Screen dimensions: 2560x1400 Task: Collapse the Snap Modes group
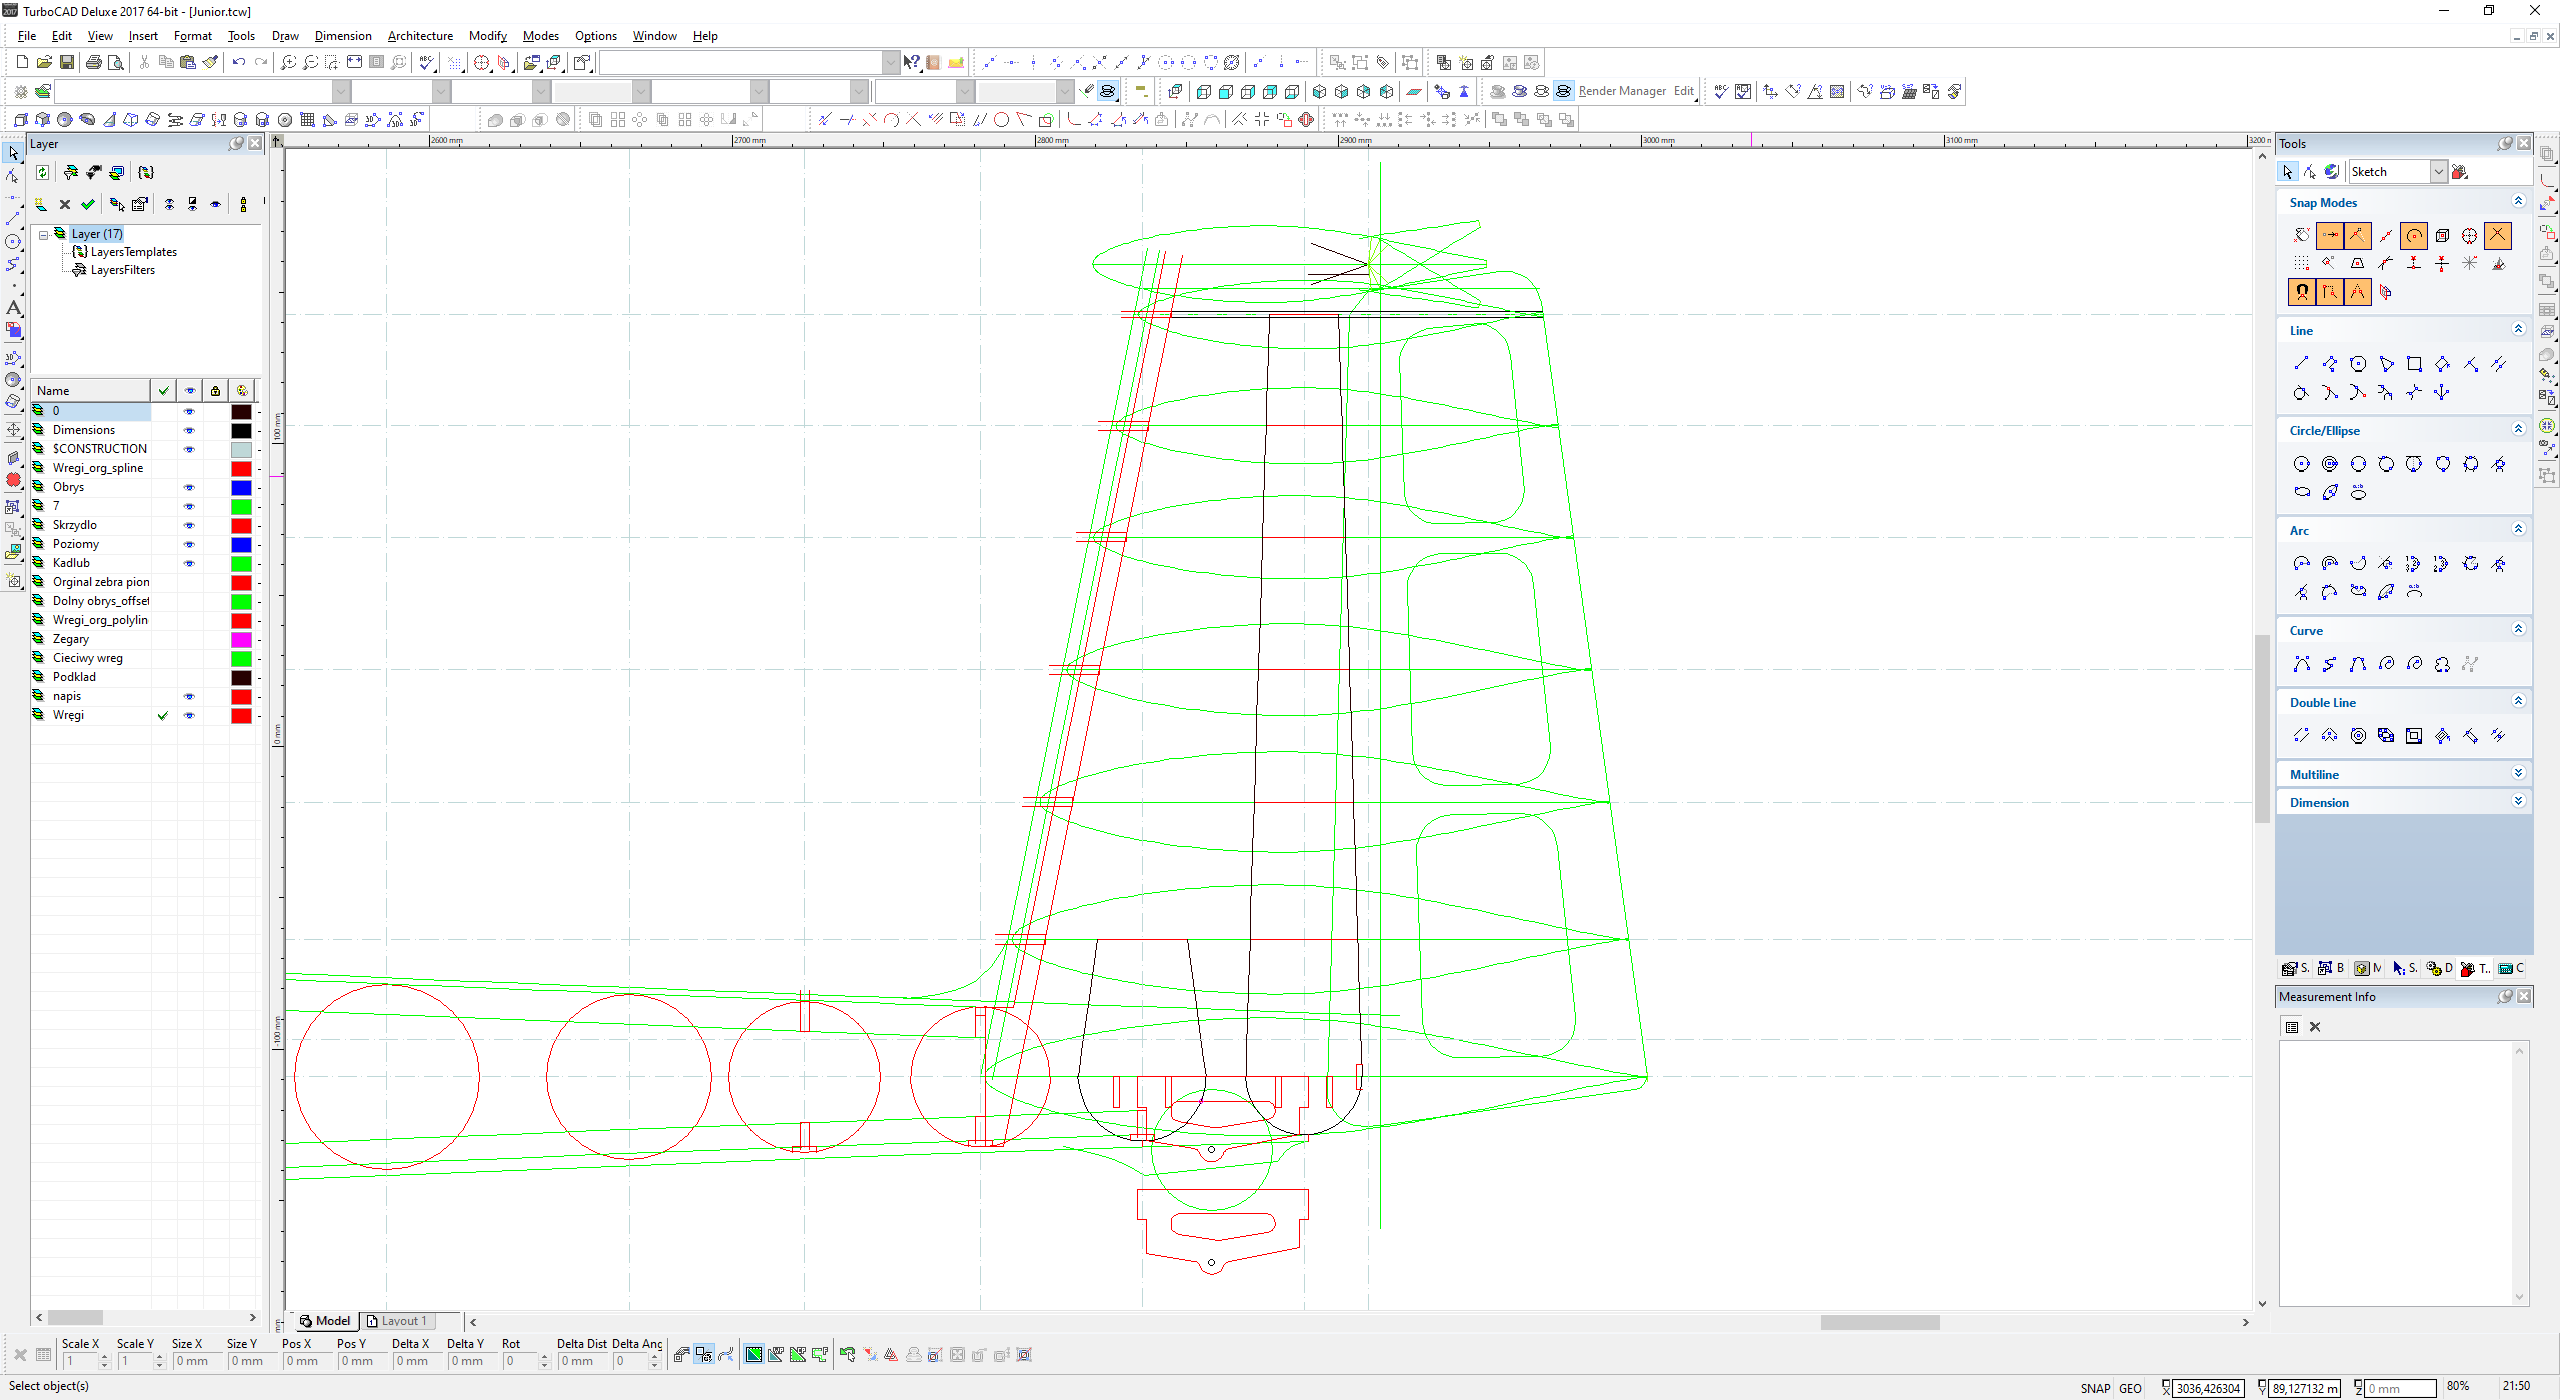click(2519, 202)
